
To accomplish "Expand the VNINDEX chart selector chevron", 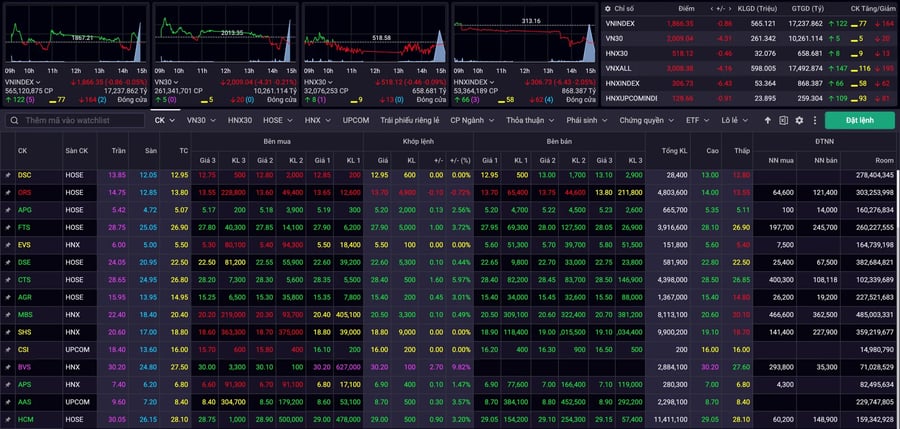I will click(38, 82).
